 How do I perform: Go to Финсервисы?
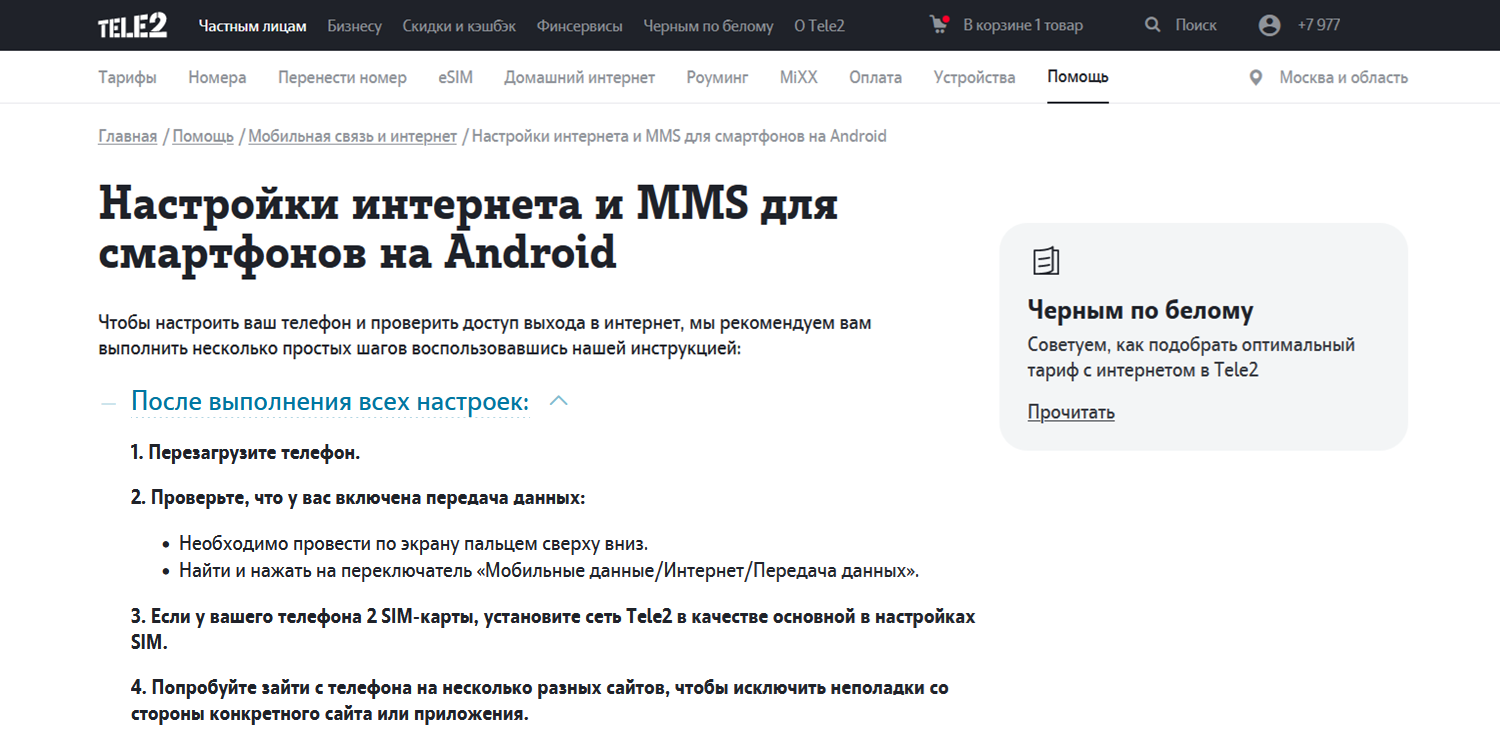tap(579, 26)
